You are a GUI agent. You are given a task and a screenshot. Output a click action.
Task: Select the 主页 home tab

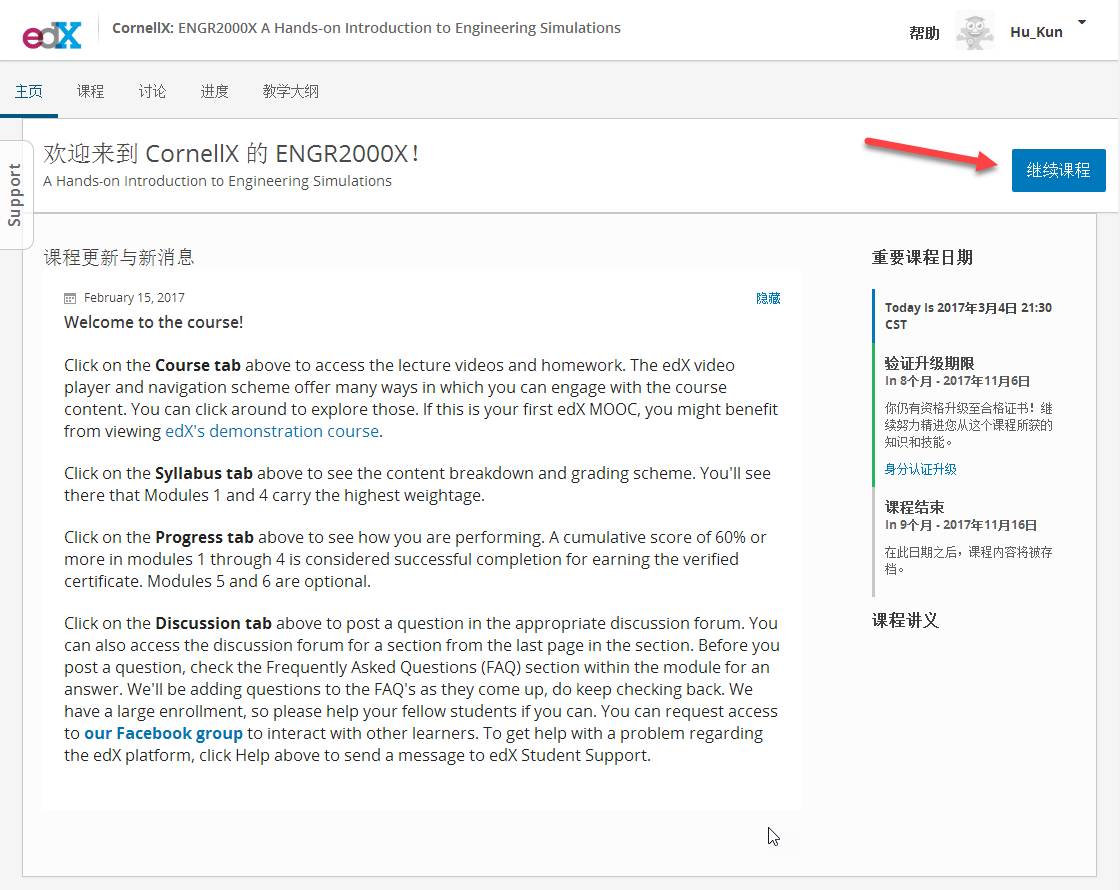(x=29, y=91)
